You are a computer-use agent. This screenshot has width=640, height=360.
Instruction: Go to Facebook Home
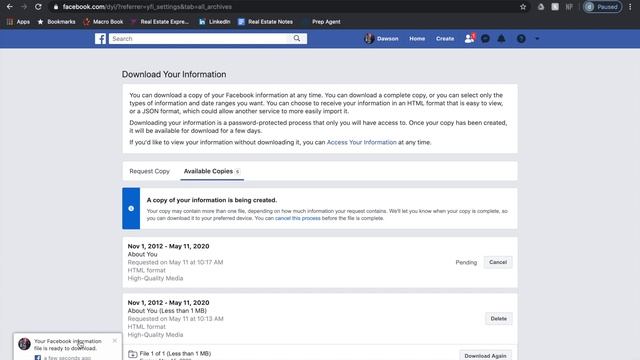(417, 39)
